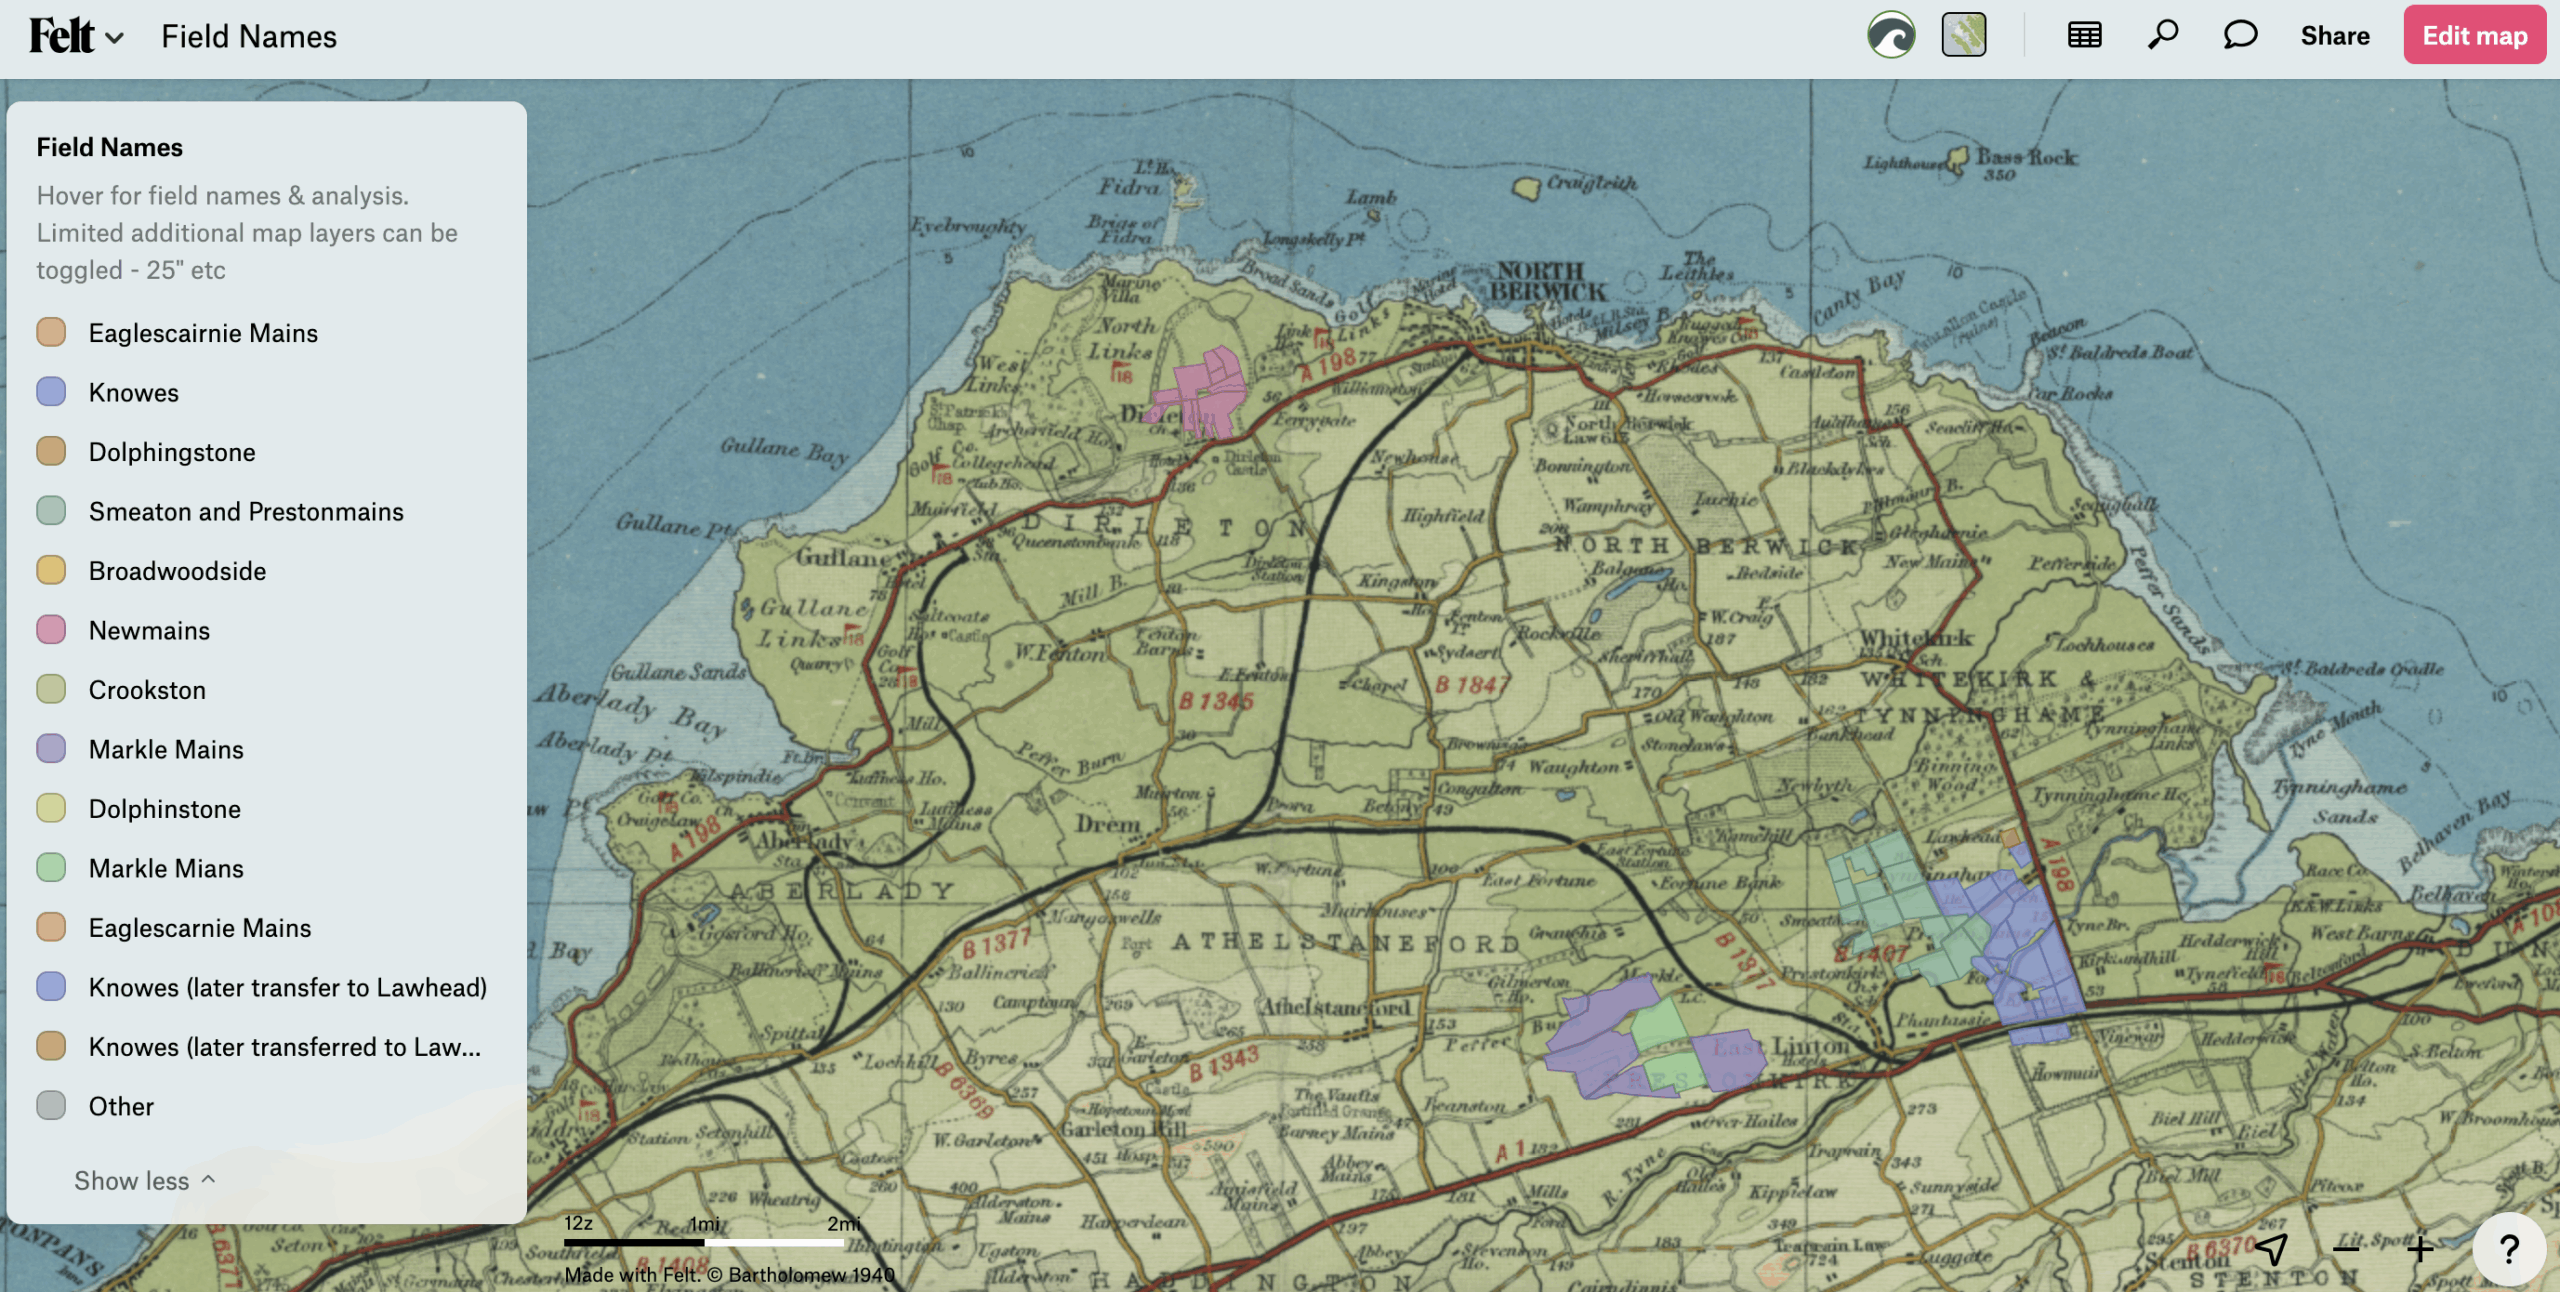Click the search magnifier icon
2560x1292 pixels.
[x=2162, y=36]
